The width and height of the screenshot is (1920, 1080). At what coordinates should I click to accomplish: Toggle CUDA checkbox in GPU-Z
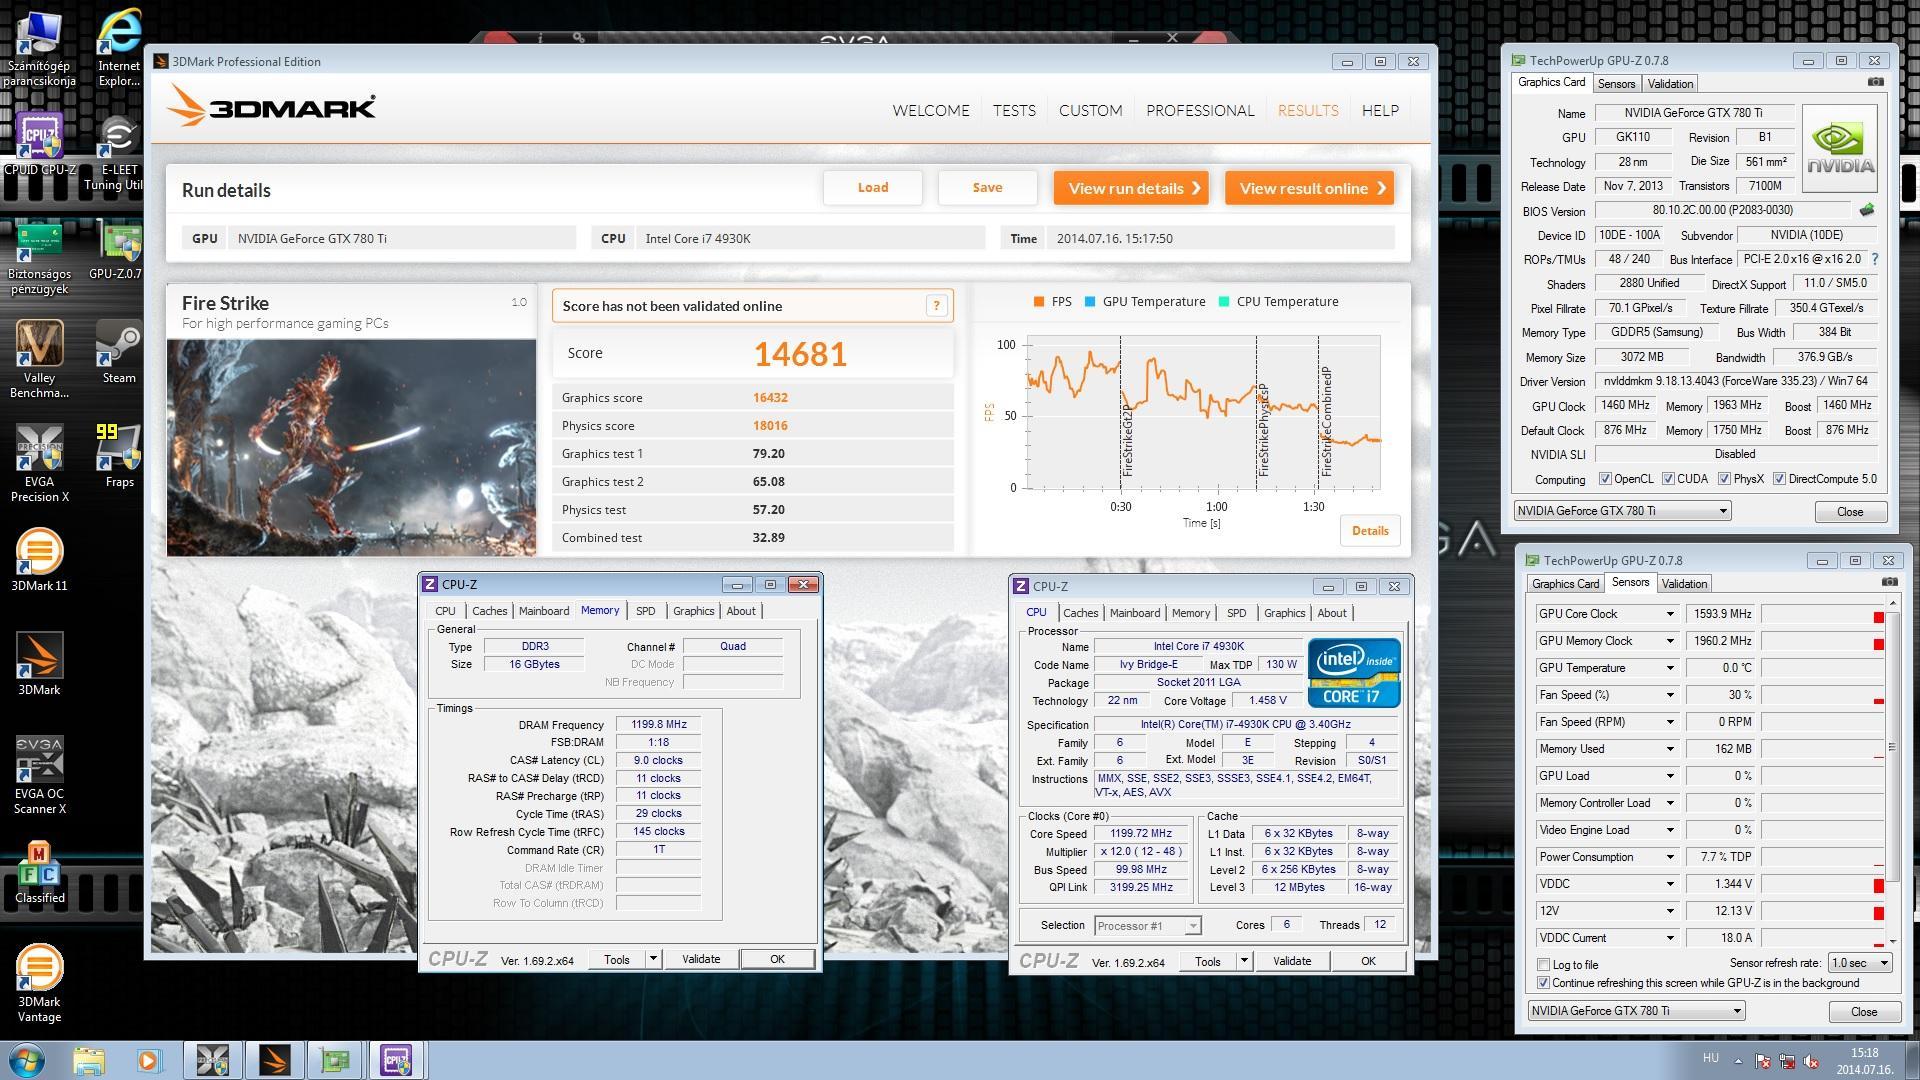coord(1668,479)
